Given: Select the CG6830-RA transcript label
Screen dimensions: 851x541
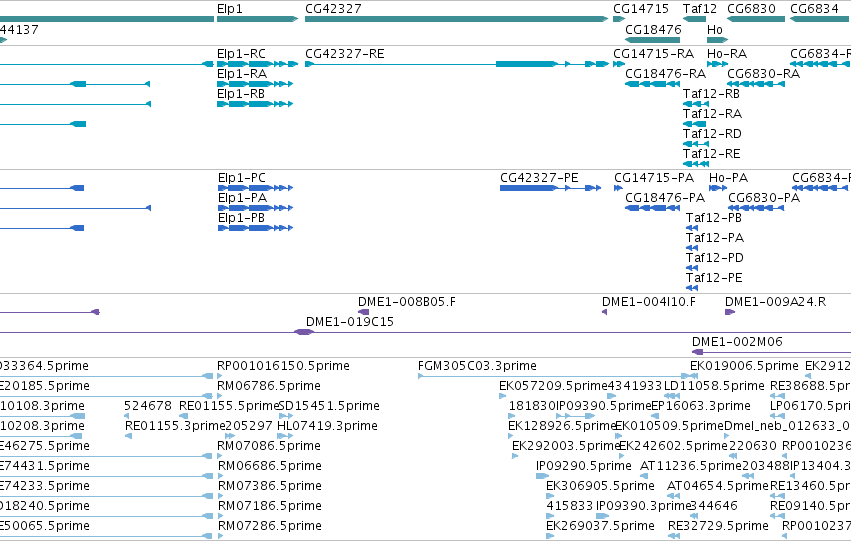Looking at the screenshot, I should tap(764, 74).
